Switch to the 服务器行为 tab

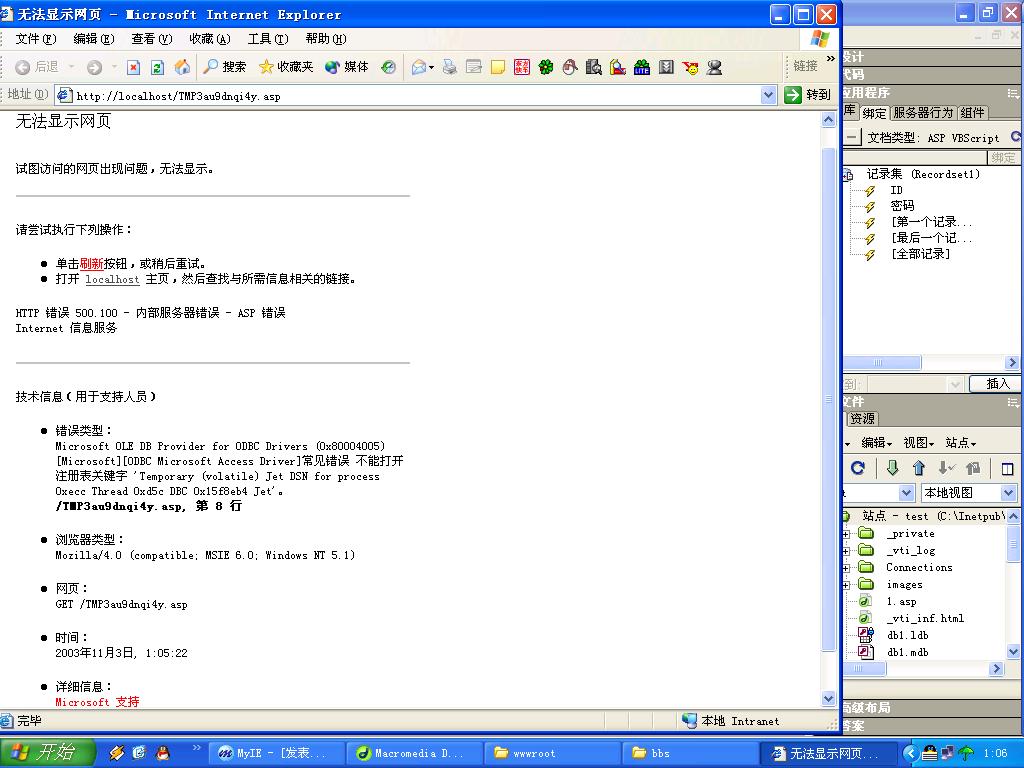pyautogui.click(x=922, y=113)
